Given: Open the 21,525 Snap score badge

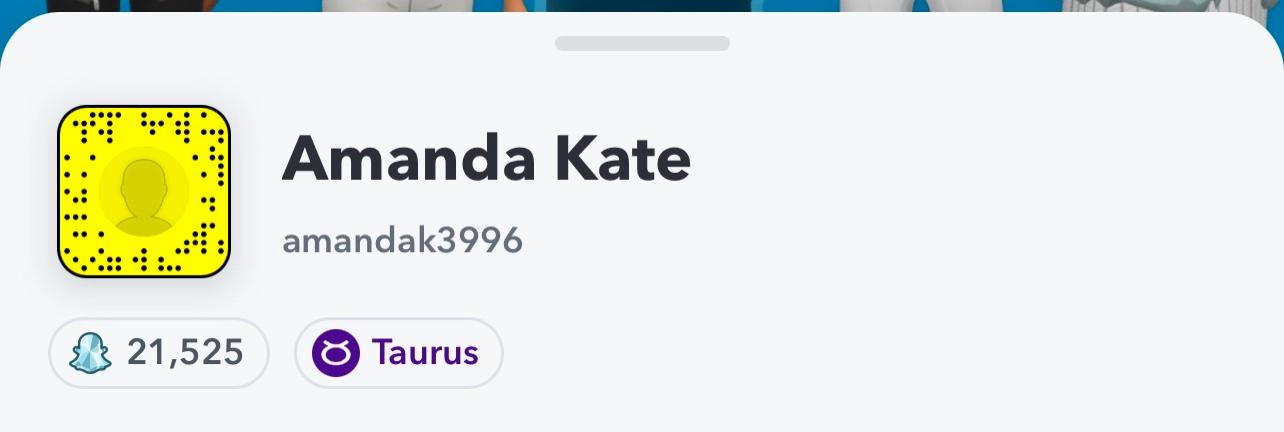Looking at the screenshot, I should pyautogui.click(x=158, y=353).
